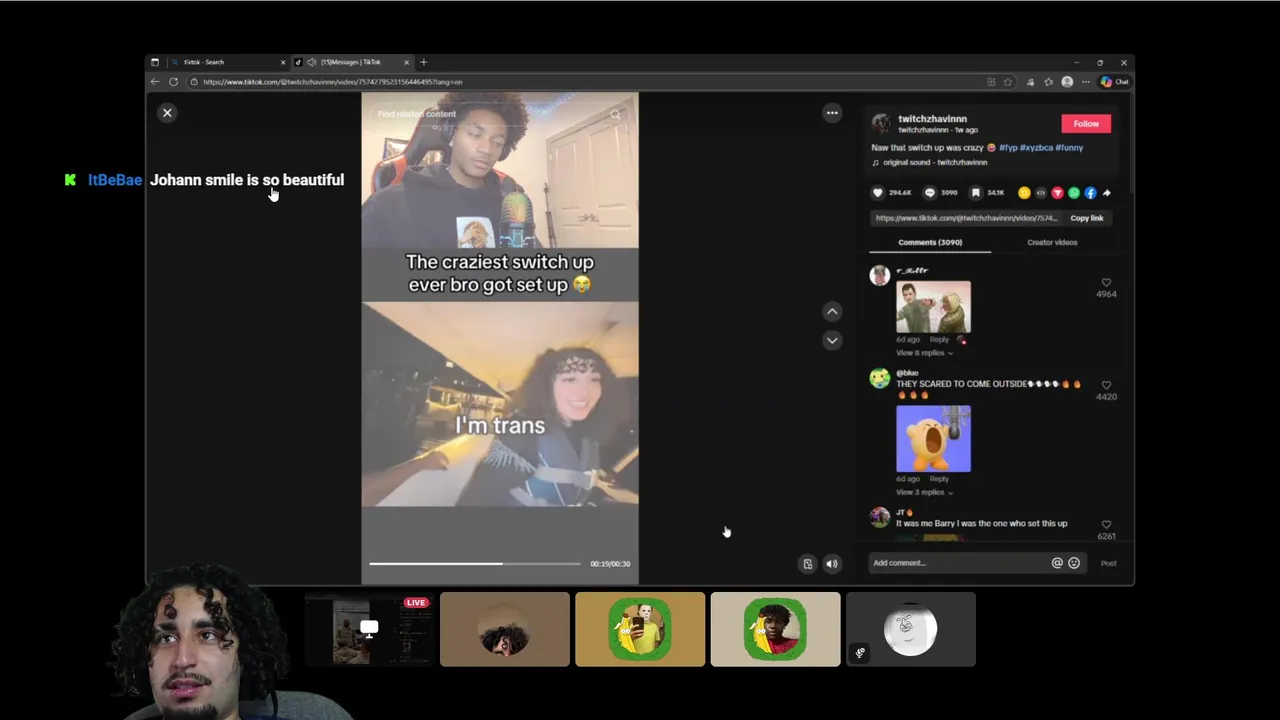
Task: Click the embed code share icon
Action: coord(1041,193)
